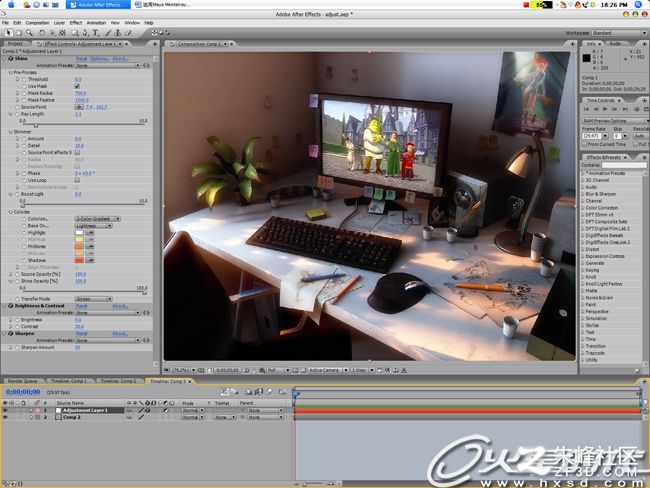Click the Ray Length slider handle
Viewport: 650px width, 488px height.
coord(36,125)
